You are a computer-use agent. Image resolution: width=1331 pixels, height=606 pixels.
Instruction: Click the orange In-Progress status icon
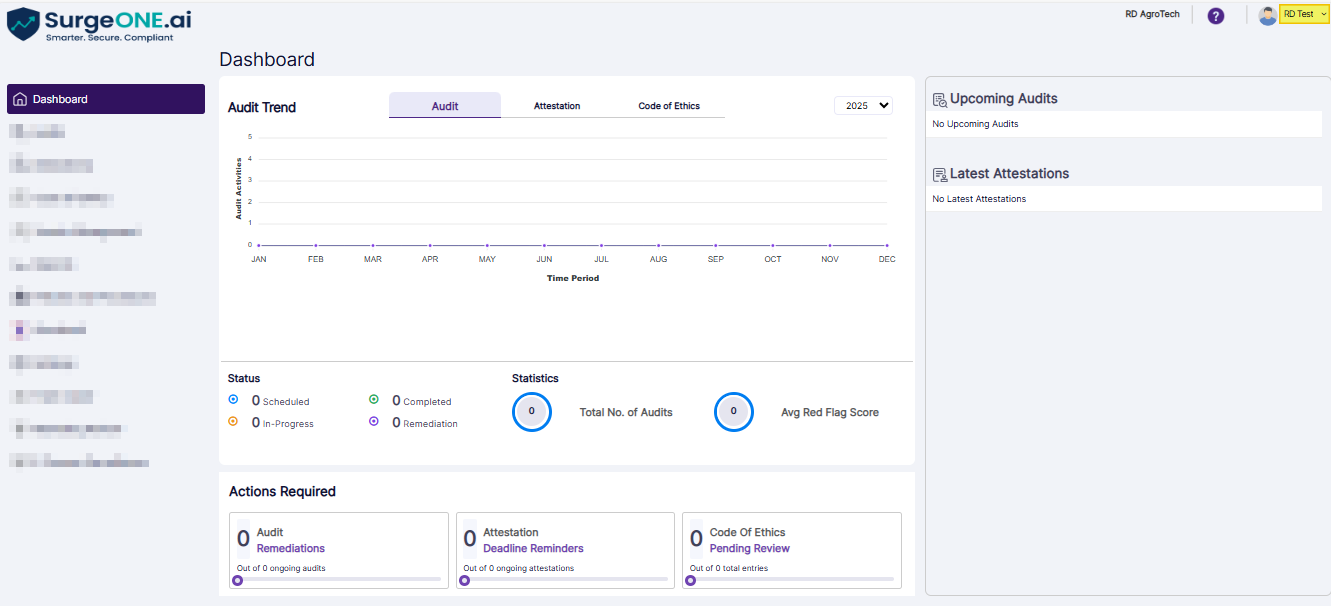tap(234, 421)
